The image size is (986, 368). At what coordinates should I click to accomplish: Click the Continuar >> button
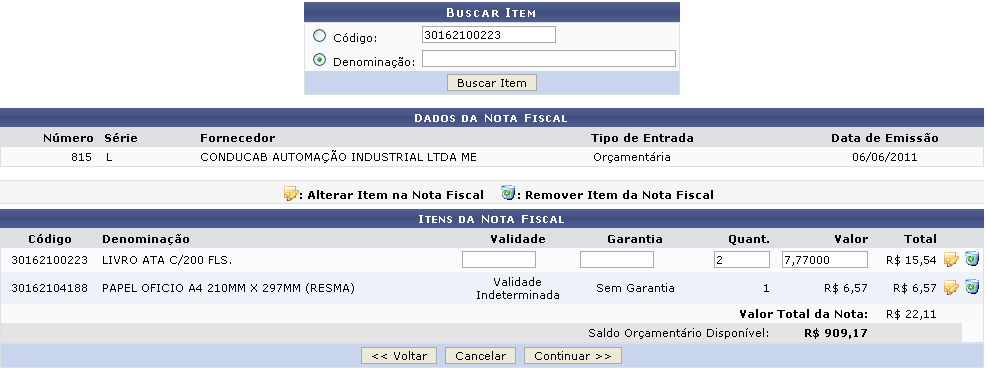[573, 356]
